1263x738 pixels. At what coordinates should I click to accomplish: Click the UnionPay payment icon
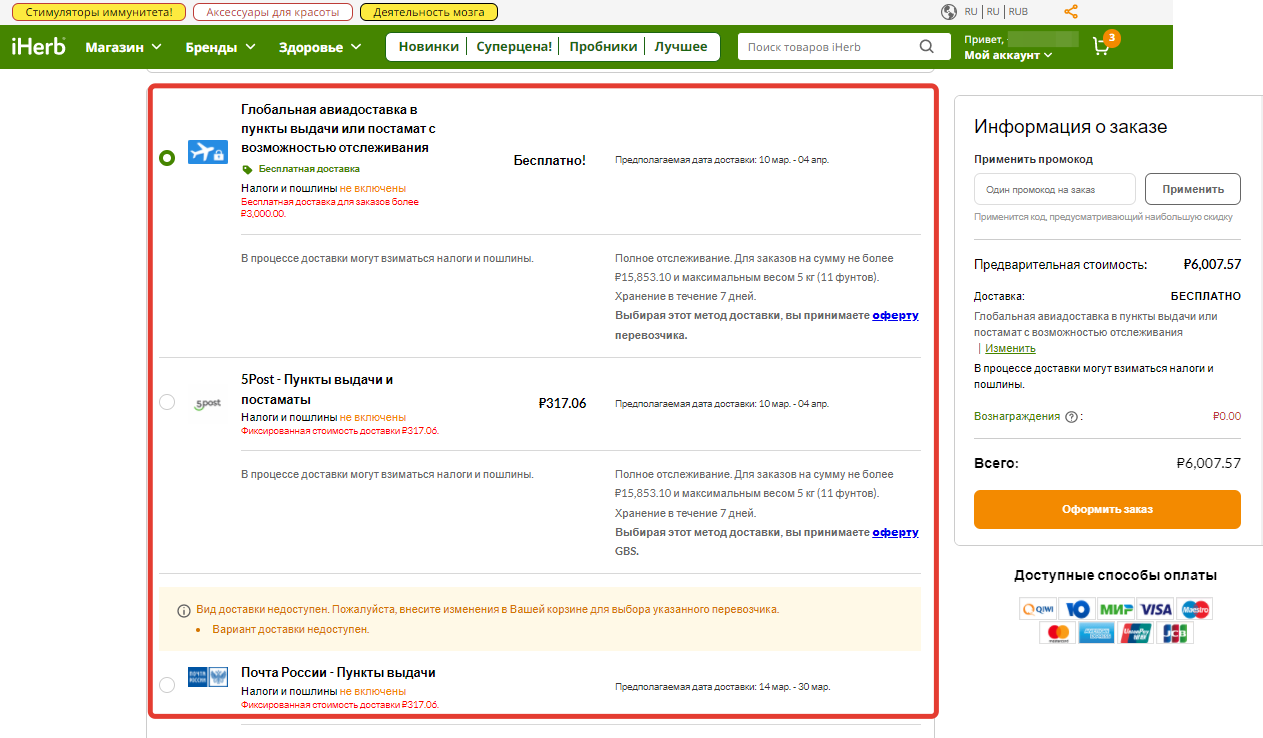1135,633
